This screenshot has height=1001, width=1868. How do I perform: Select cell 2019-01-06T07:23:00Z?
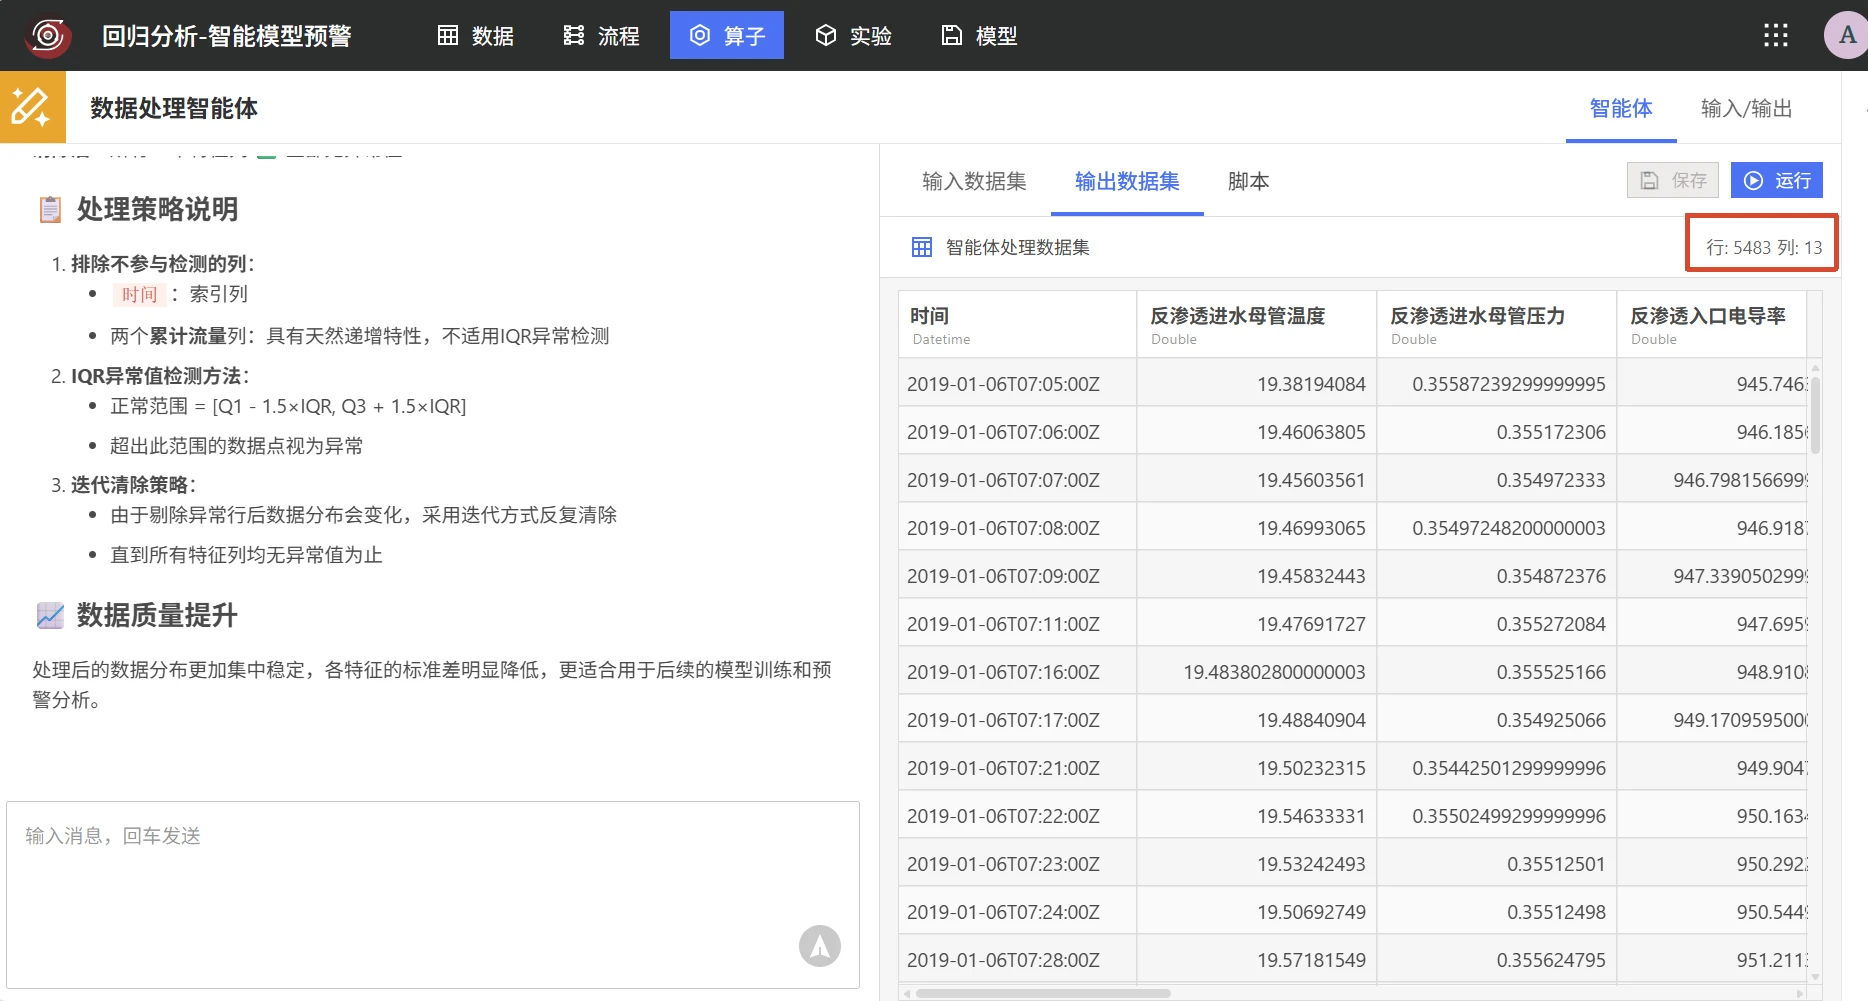[x=1017, y=864]
